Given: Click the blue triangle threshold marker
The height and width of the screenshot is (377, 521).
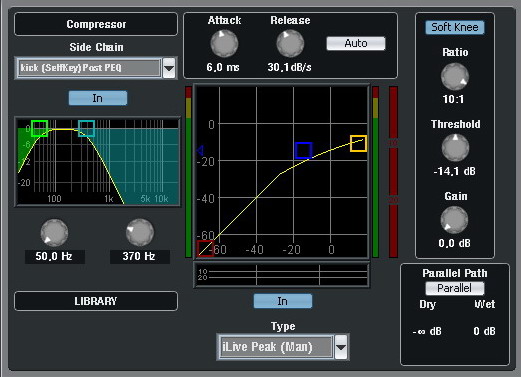Looking at the screenshot, I should (200, 150).
